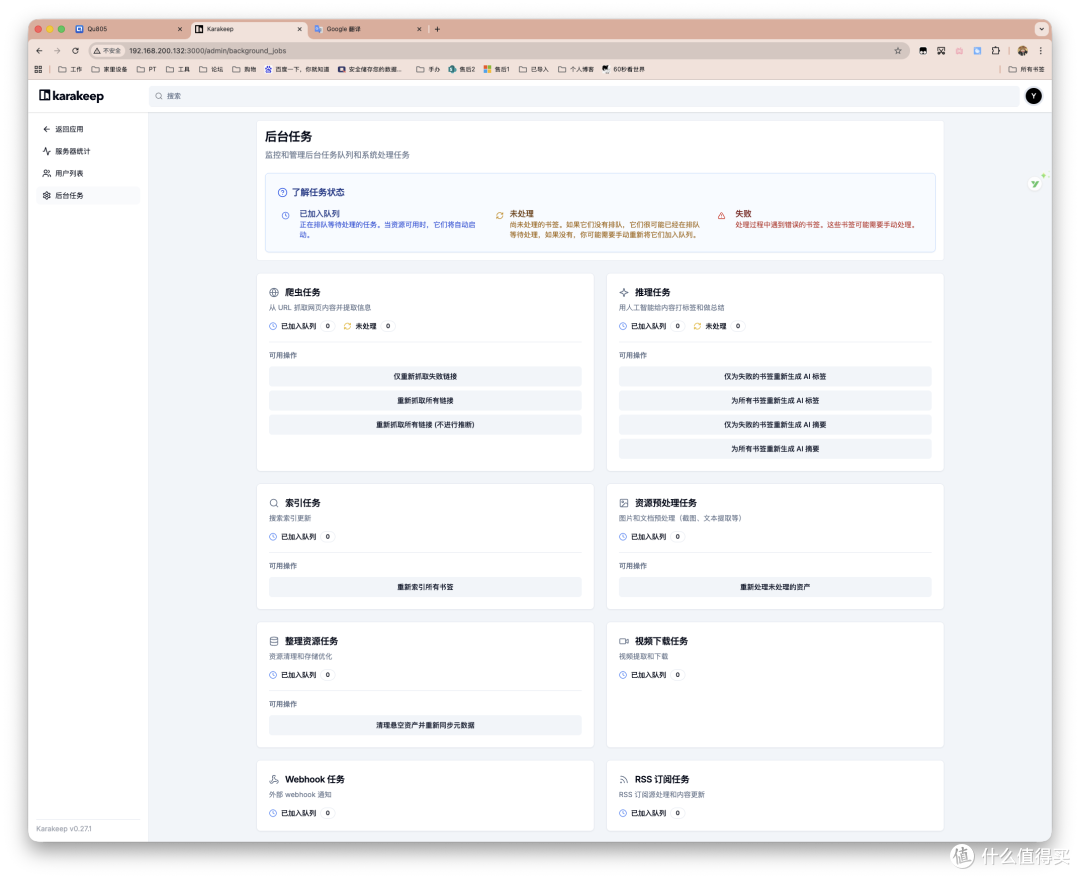The width and height of the screenshot is (1080, 879).
Task: Click the karakeep logo
Action: coord(72,96)
